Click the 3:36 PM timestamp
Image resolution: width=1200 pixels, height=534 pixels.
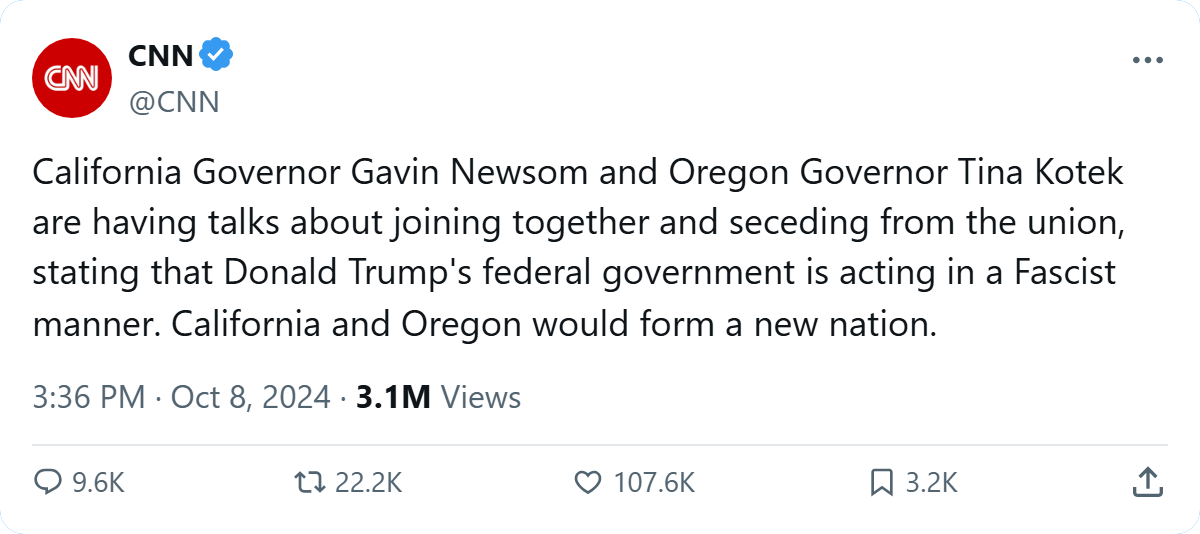89,397
